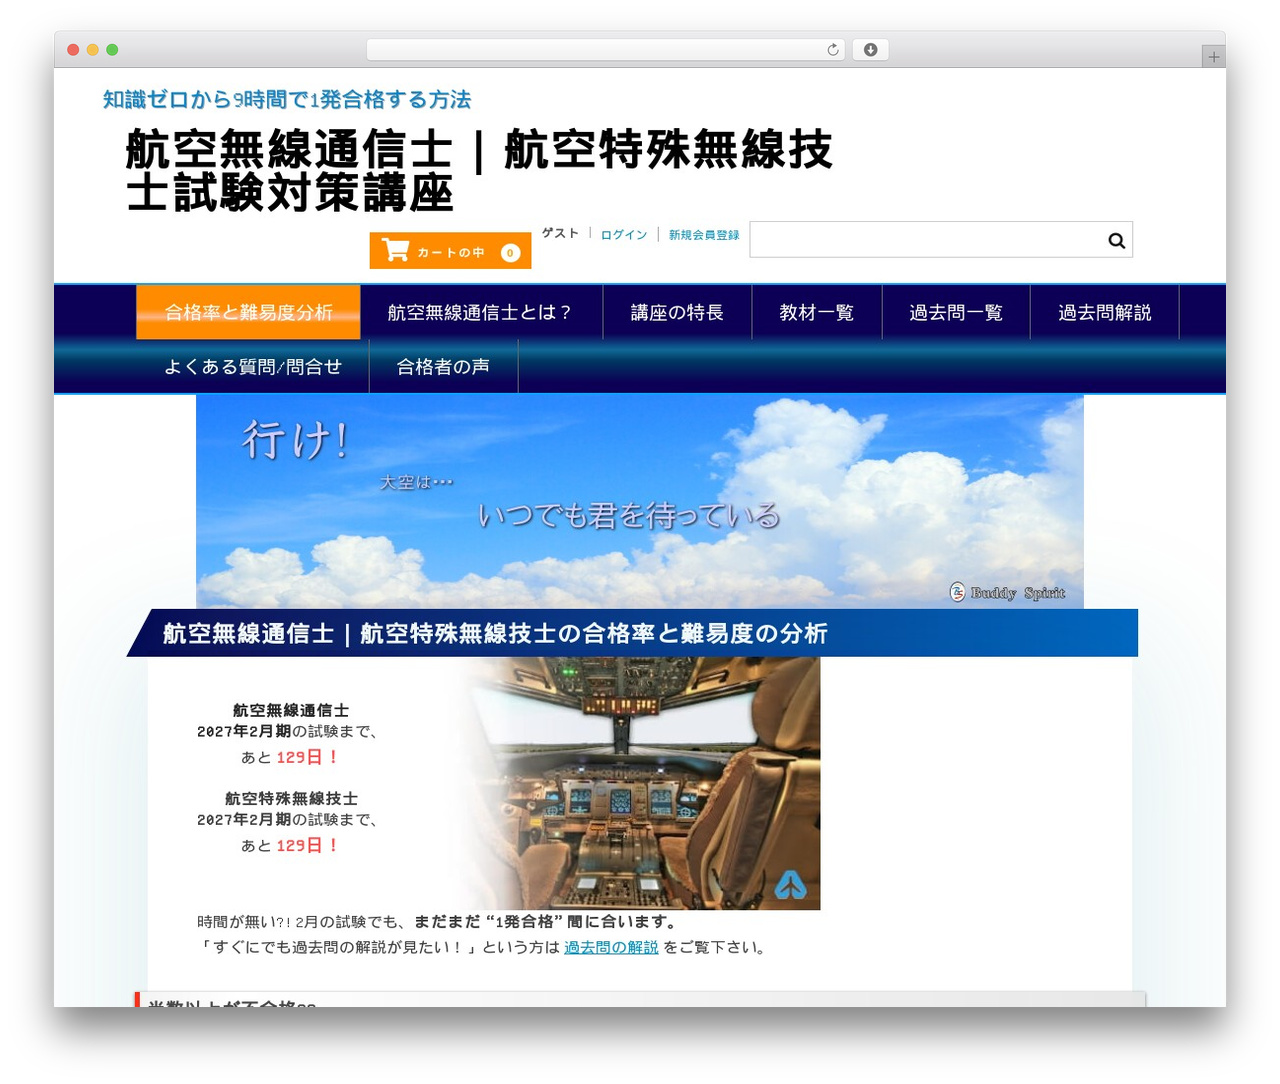The image size is (1280, 1084).
Task: Click the 航空特殊無線技士 countdown title
Action: pyautogui.click(x=291, y=798)
